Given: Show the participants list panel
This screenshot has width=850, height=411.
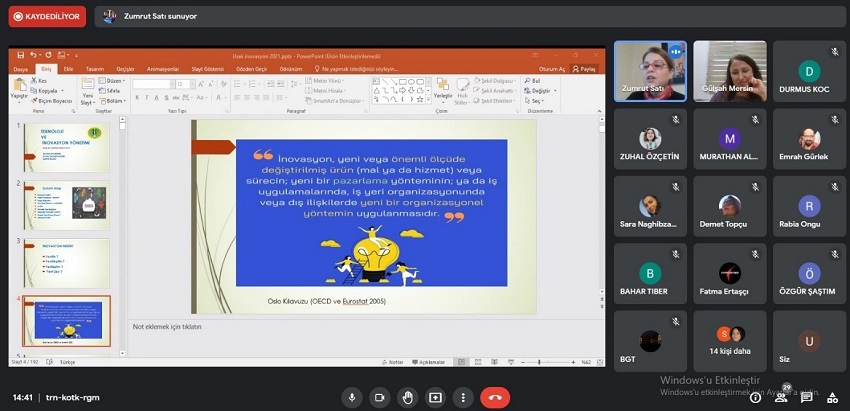Looking at the screenshot, I should [781, 398].
